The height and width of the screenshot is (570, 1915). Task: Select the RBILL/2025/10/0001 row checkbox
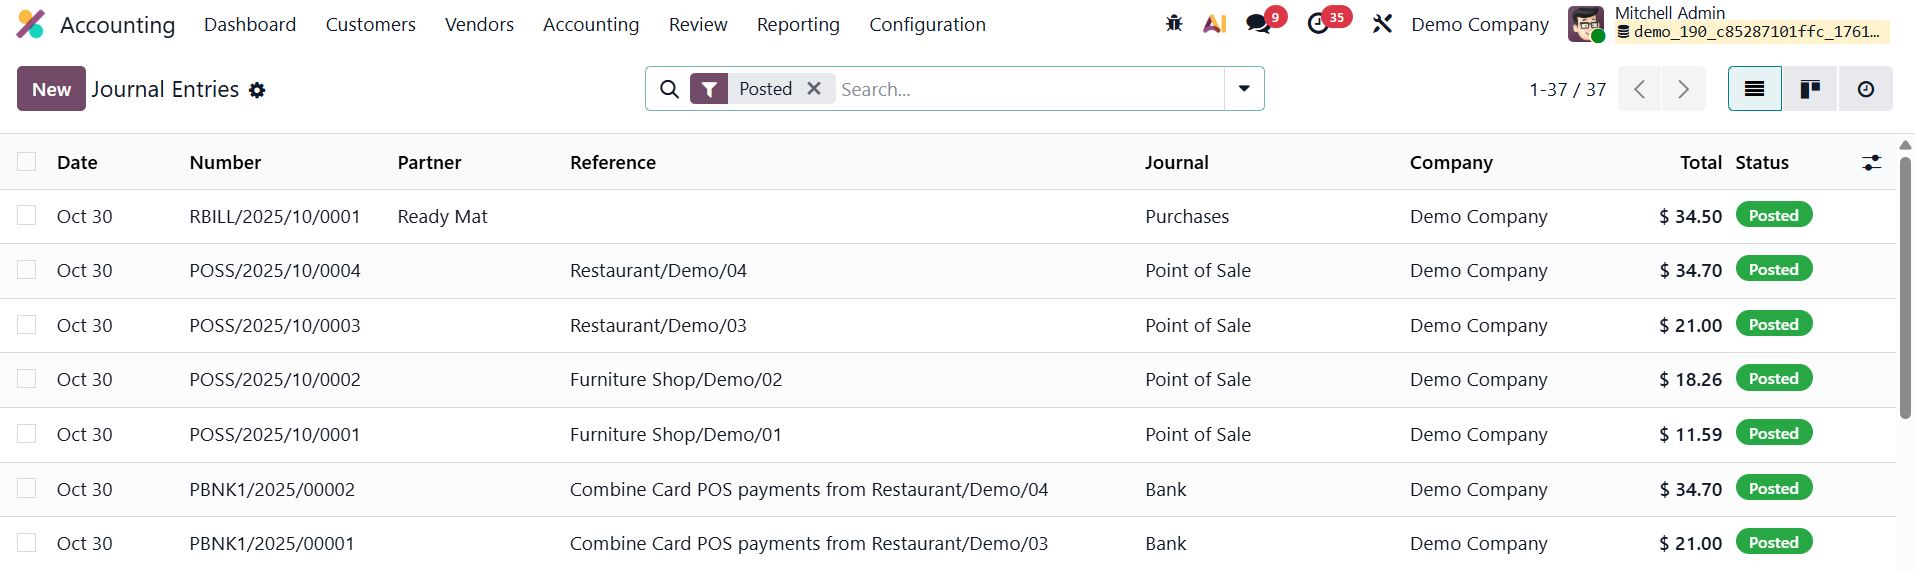(27, 216)
